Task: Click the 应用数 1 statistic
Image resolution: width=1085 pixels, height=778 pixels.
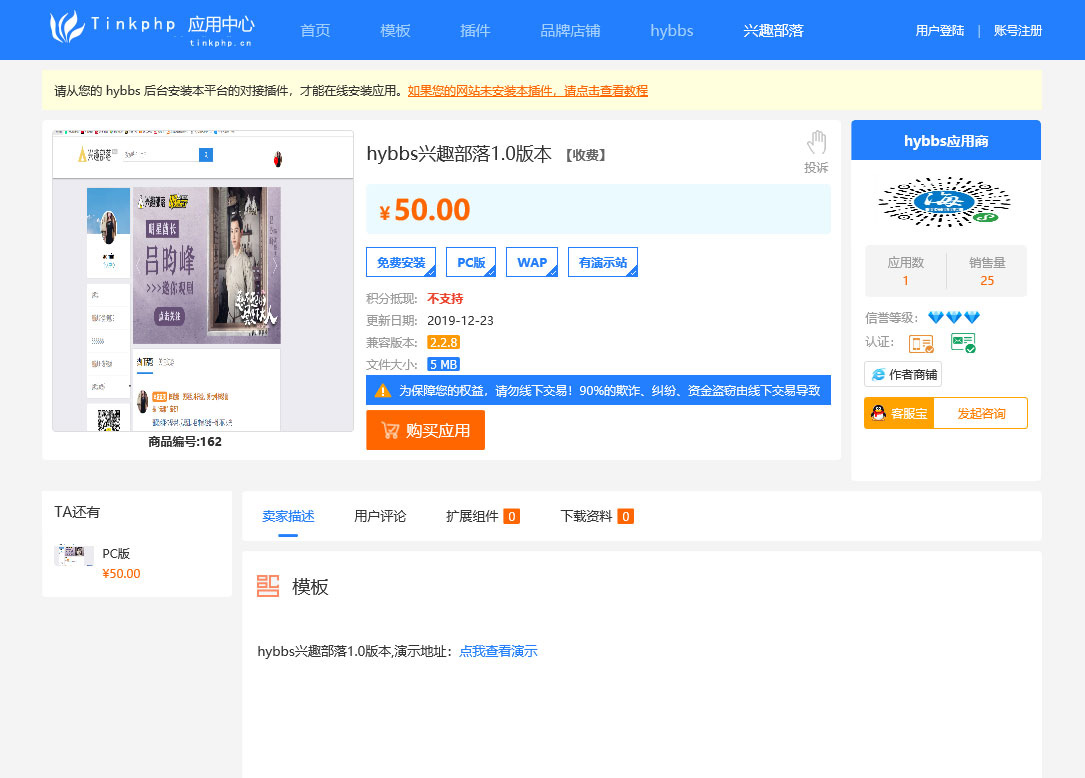Action: coord(906,271)
